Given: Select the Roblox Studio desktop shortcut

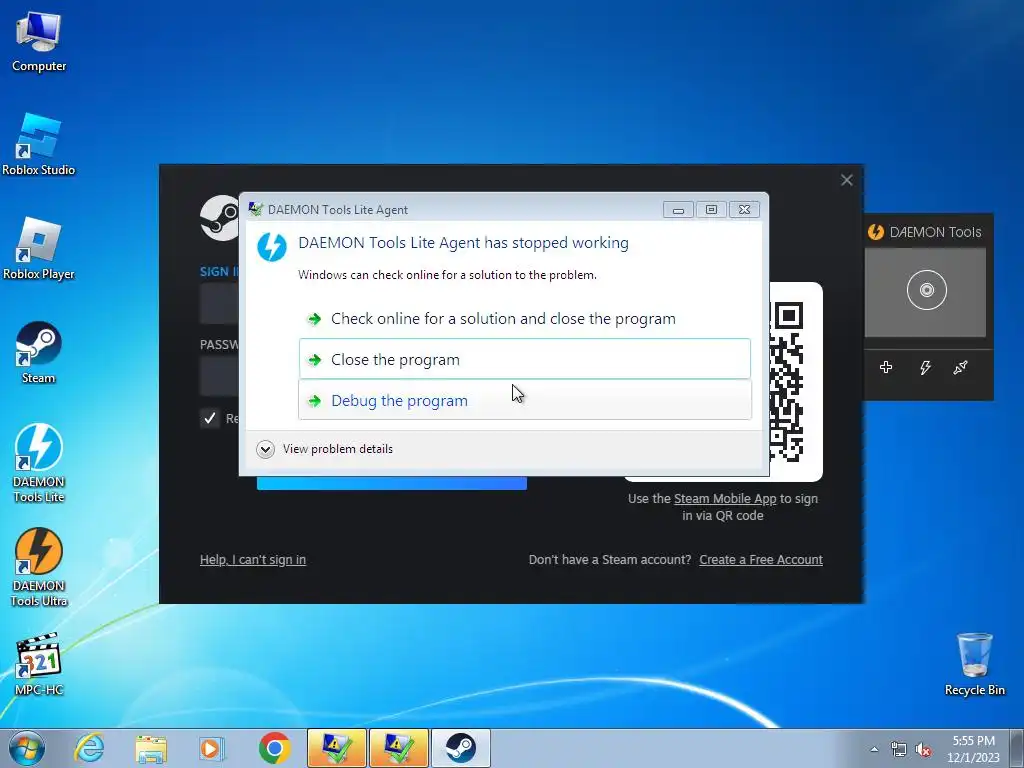Looking at the screenshot, I should click(x=39, y=145).
